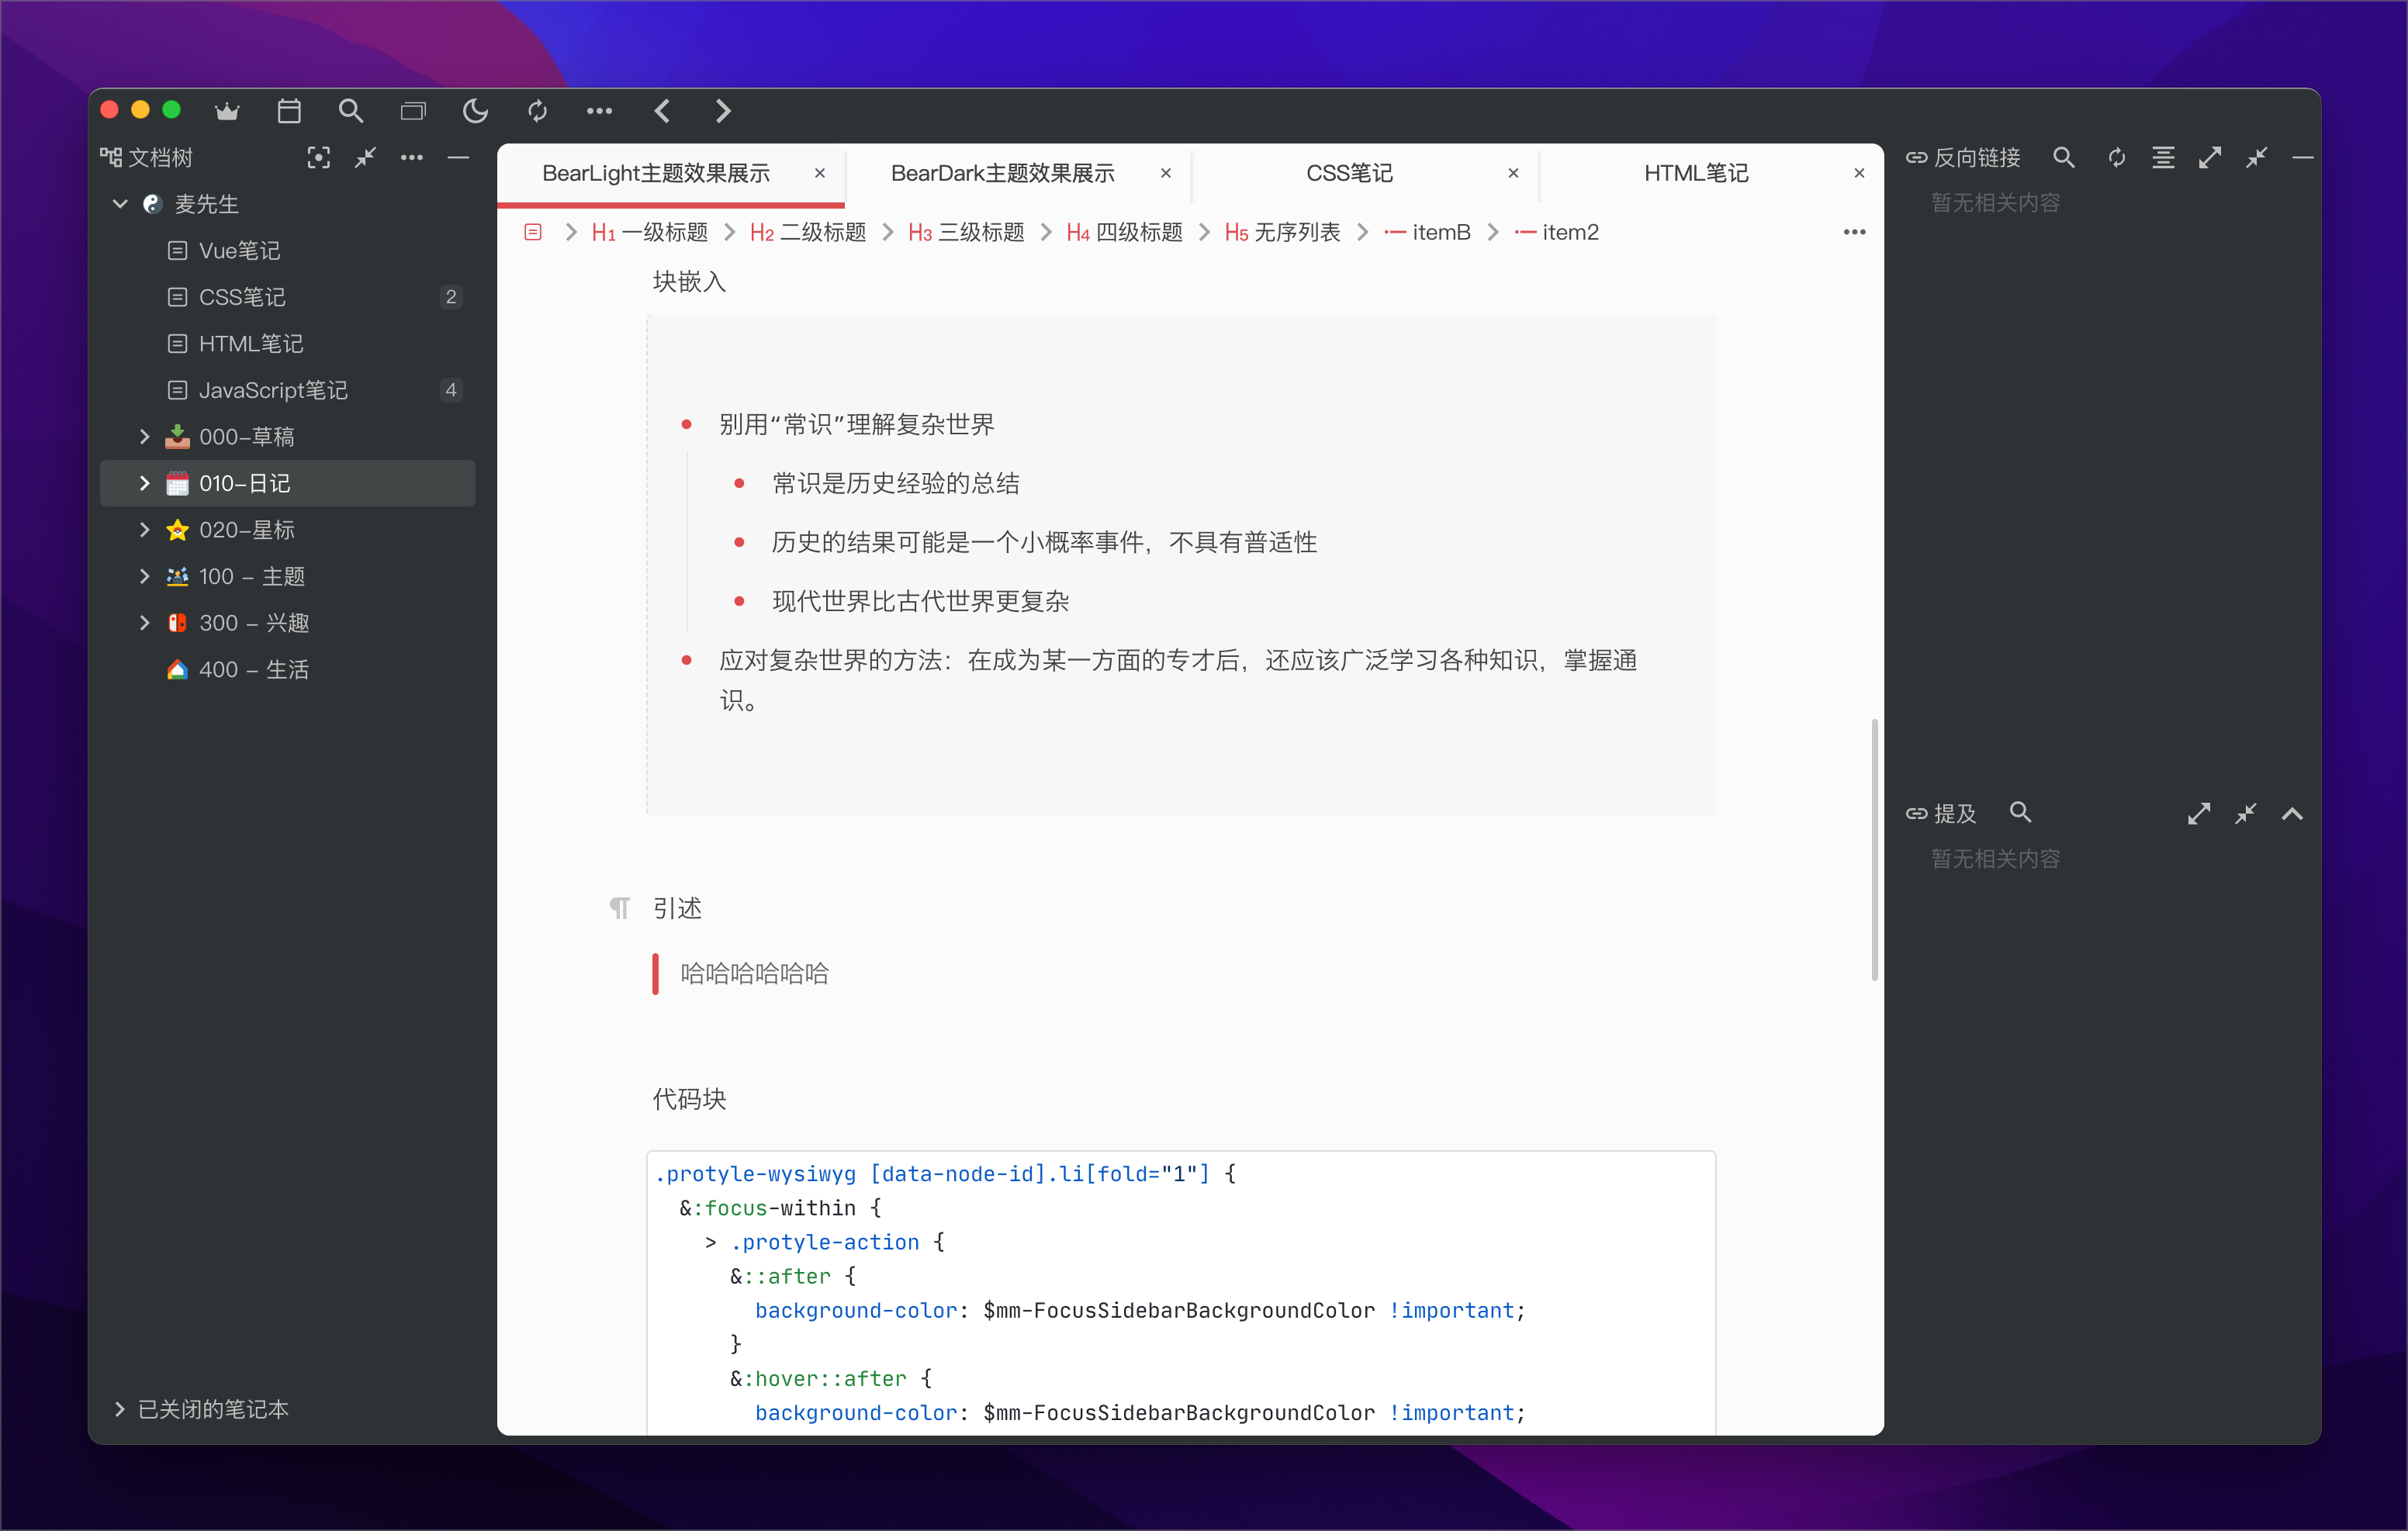The height and width of the screenshot is (1531, 2408).
Task: Click the H3 三级标题 breadcrumb link
Action: (966, 232)
